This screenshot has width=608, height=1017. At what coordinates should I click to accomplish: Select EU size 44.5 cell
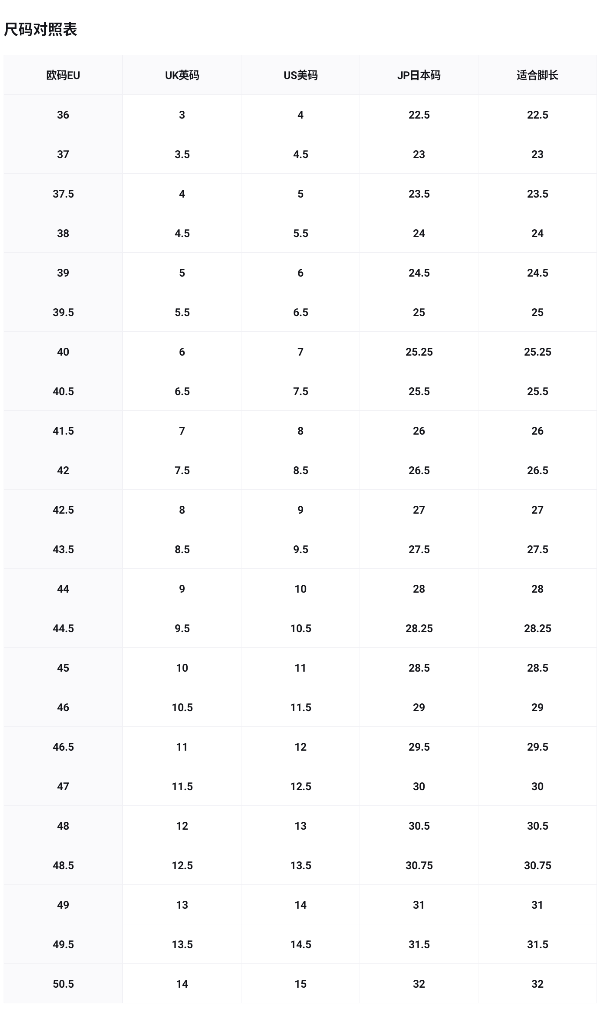[x=63, y=628]
